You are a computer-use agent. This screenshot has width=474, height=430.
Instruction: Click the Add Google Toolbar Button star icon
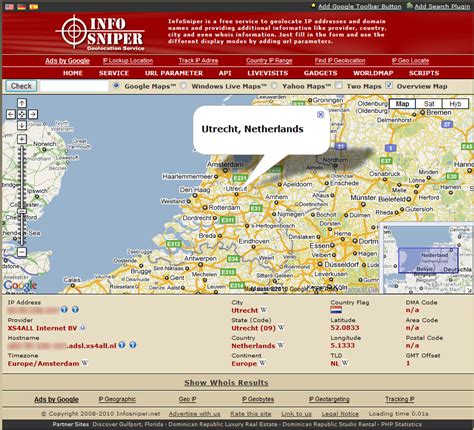pos(313,5)
